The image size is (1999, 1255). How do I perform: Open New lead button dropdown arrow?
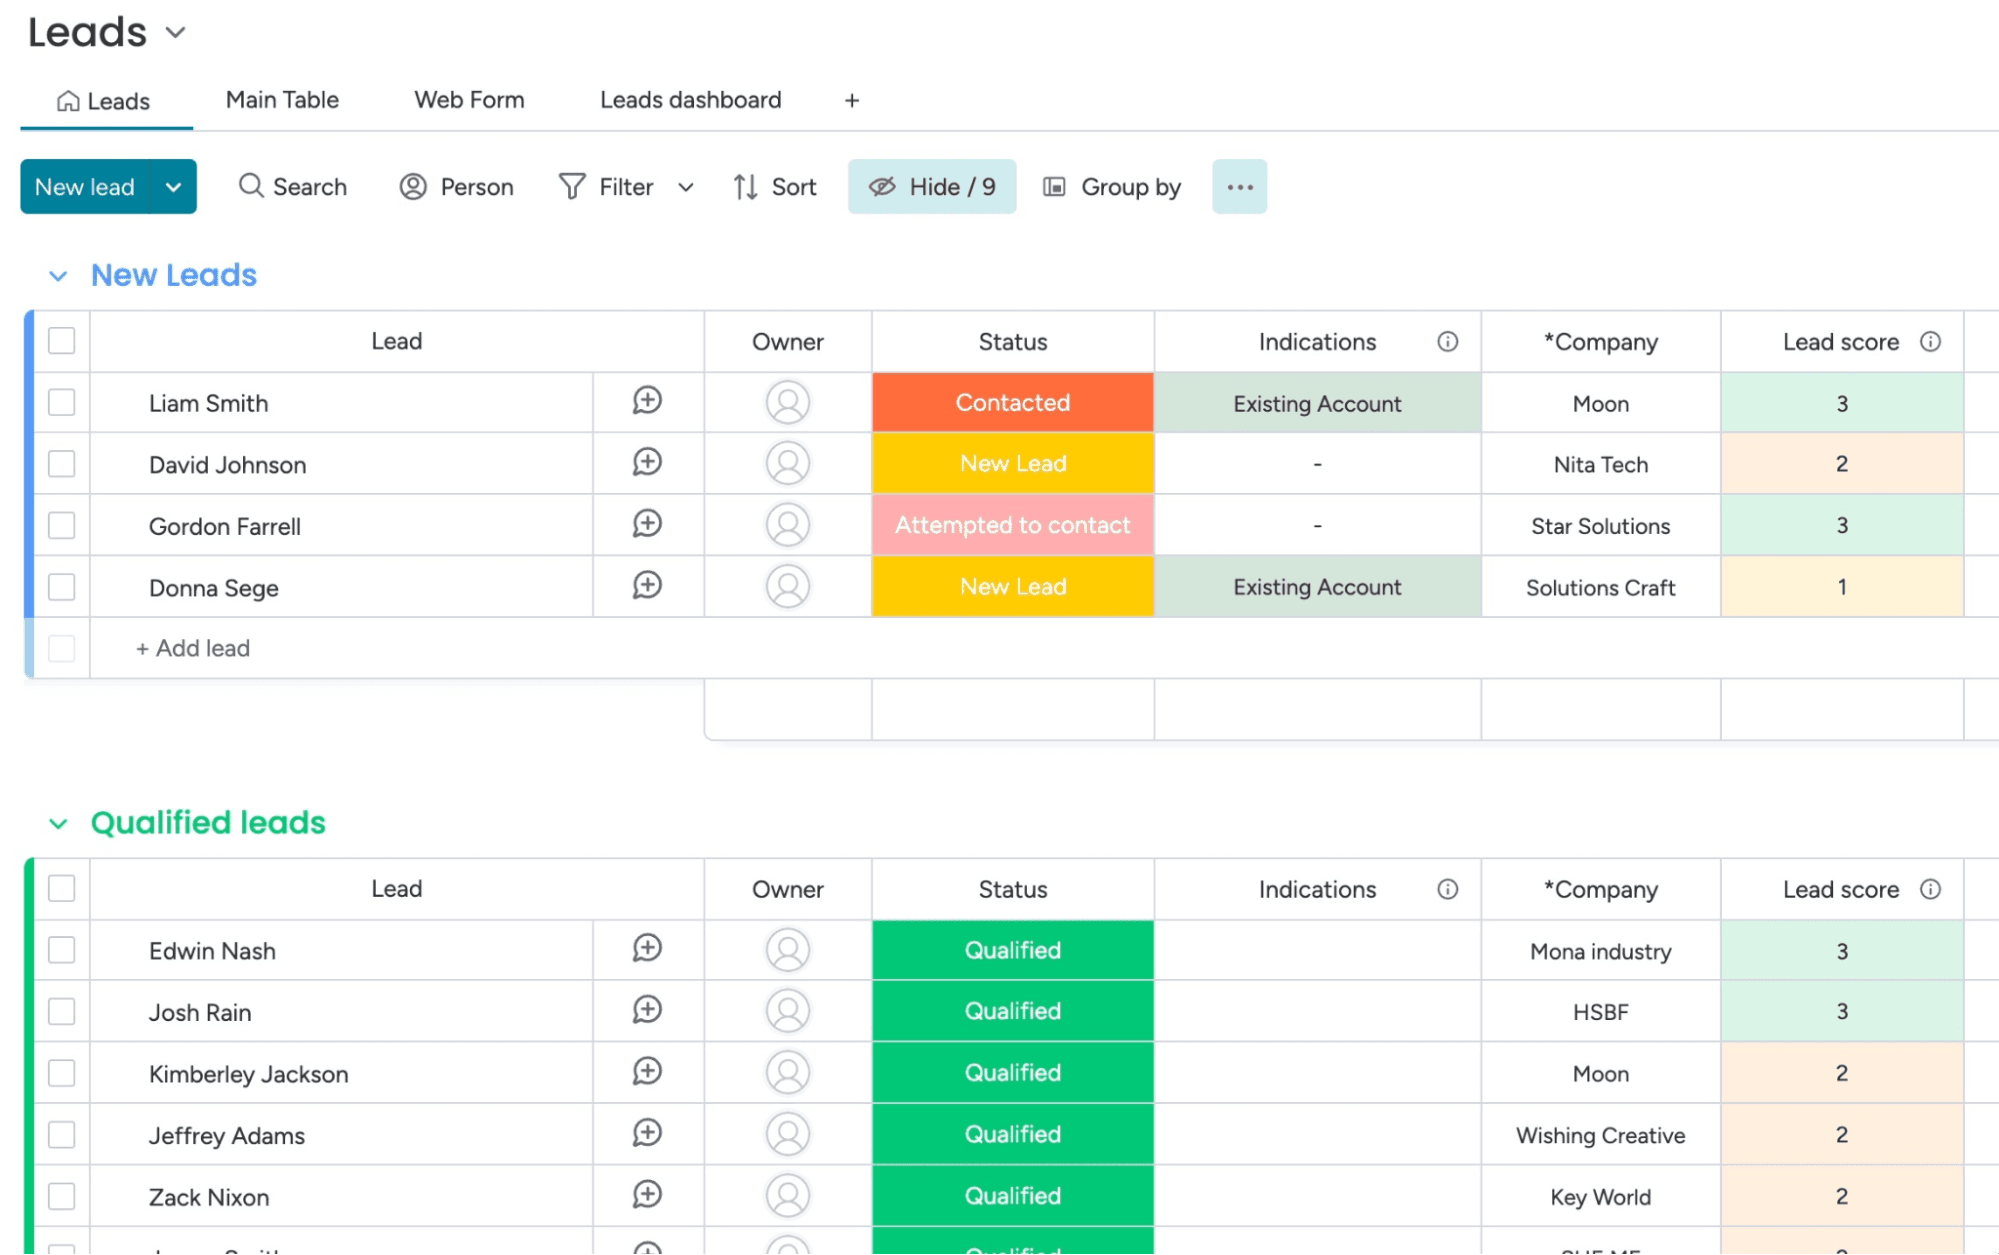pyautogui.click(x=173, y=187)
